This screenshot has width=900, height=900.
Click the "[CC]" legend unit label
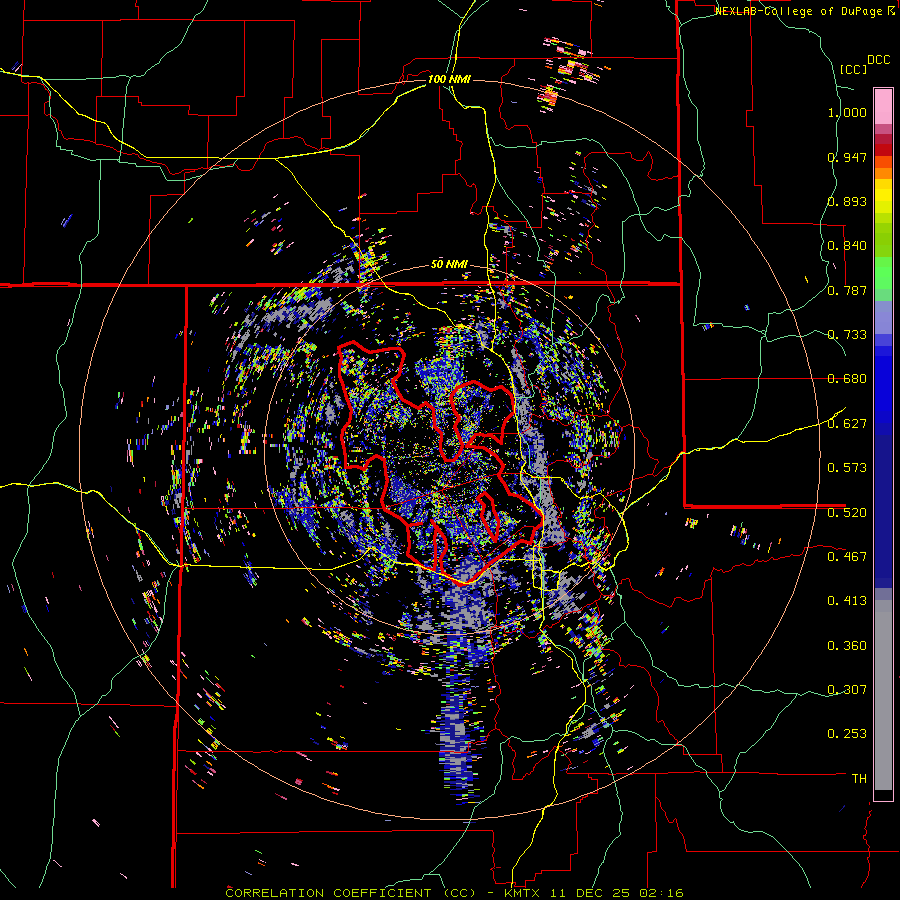coord(853,69)
